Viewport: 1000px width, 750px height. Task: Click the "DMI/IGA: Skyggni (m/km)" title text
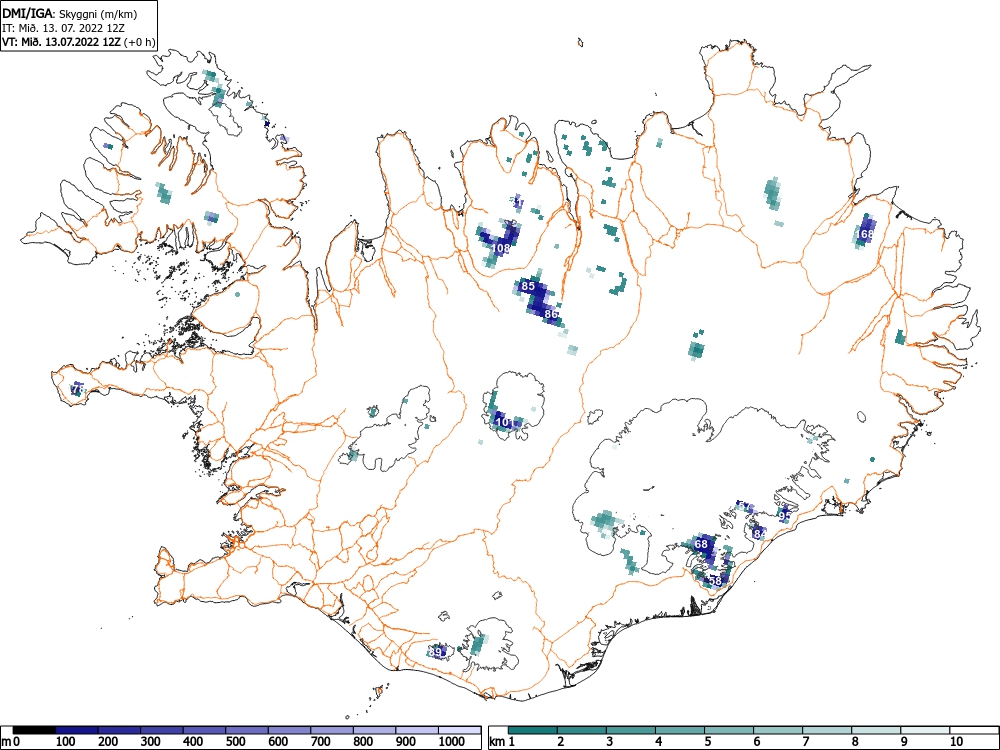pos(70,13)
